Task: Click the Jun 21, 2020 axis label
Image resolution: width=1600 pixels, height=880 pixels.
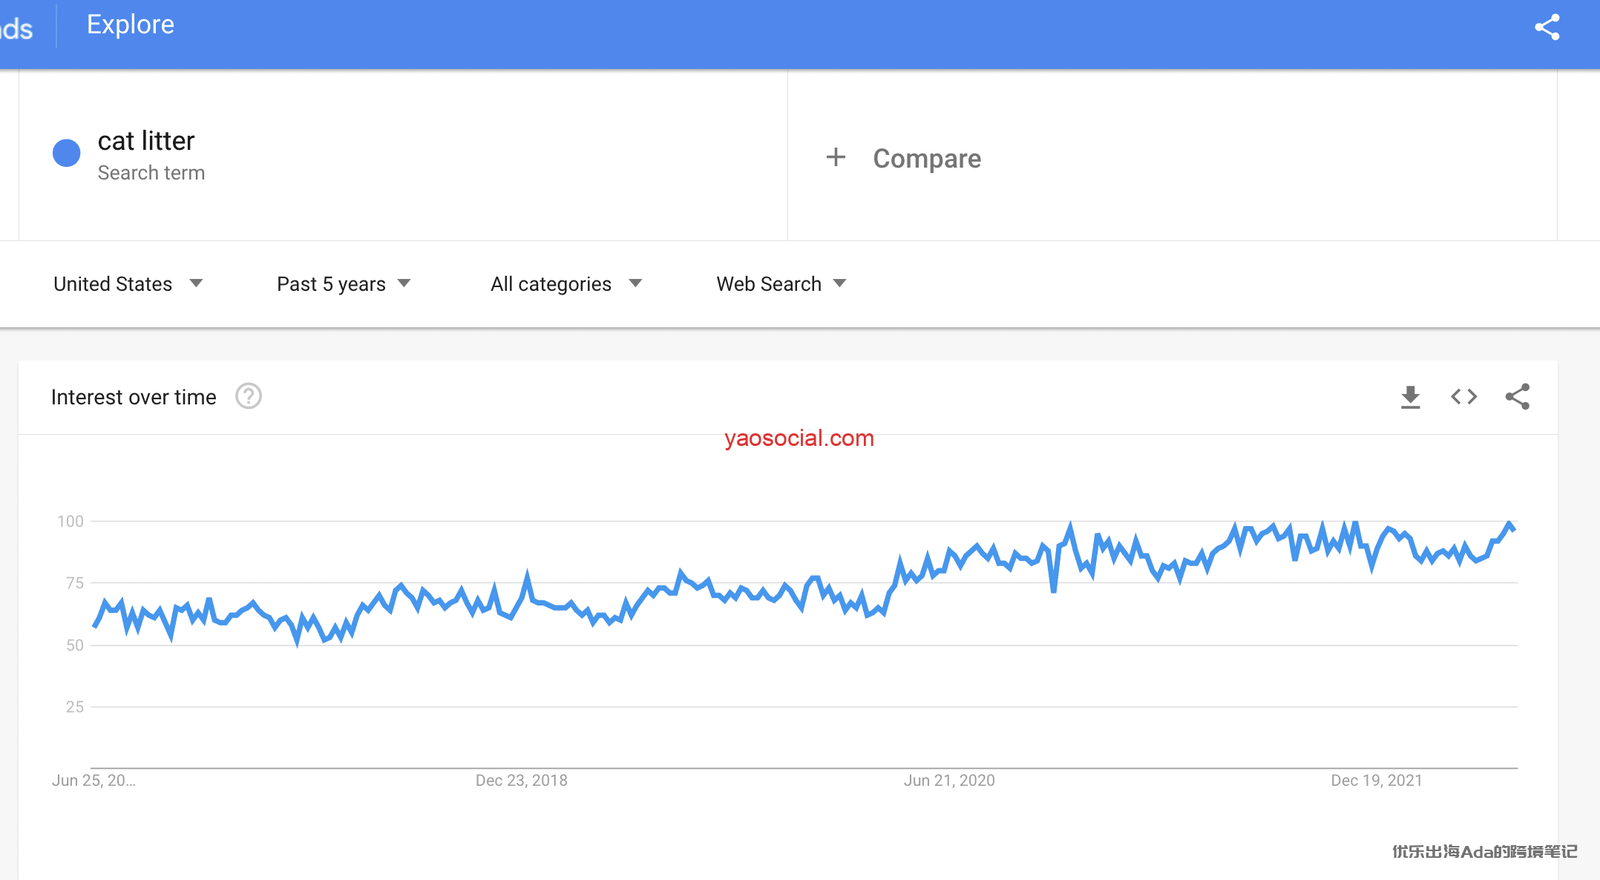Action: 949,780
